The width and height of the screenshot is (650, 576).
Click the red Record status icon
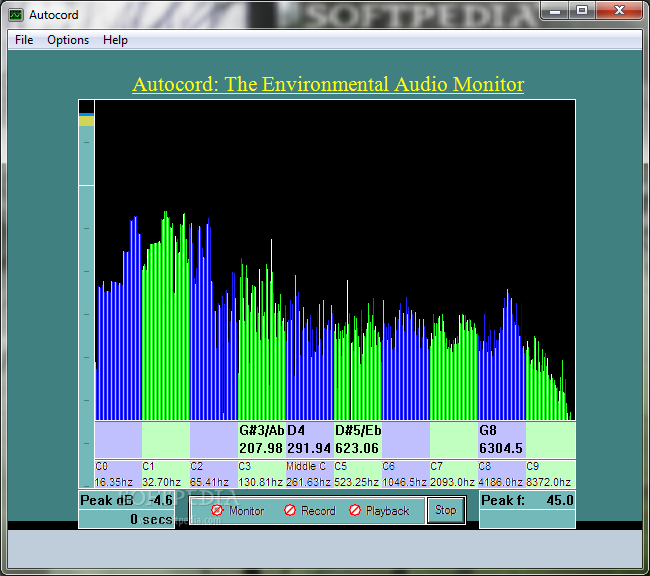(x=290, y=510)
